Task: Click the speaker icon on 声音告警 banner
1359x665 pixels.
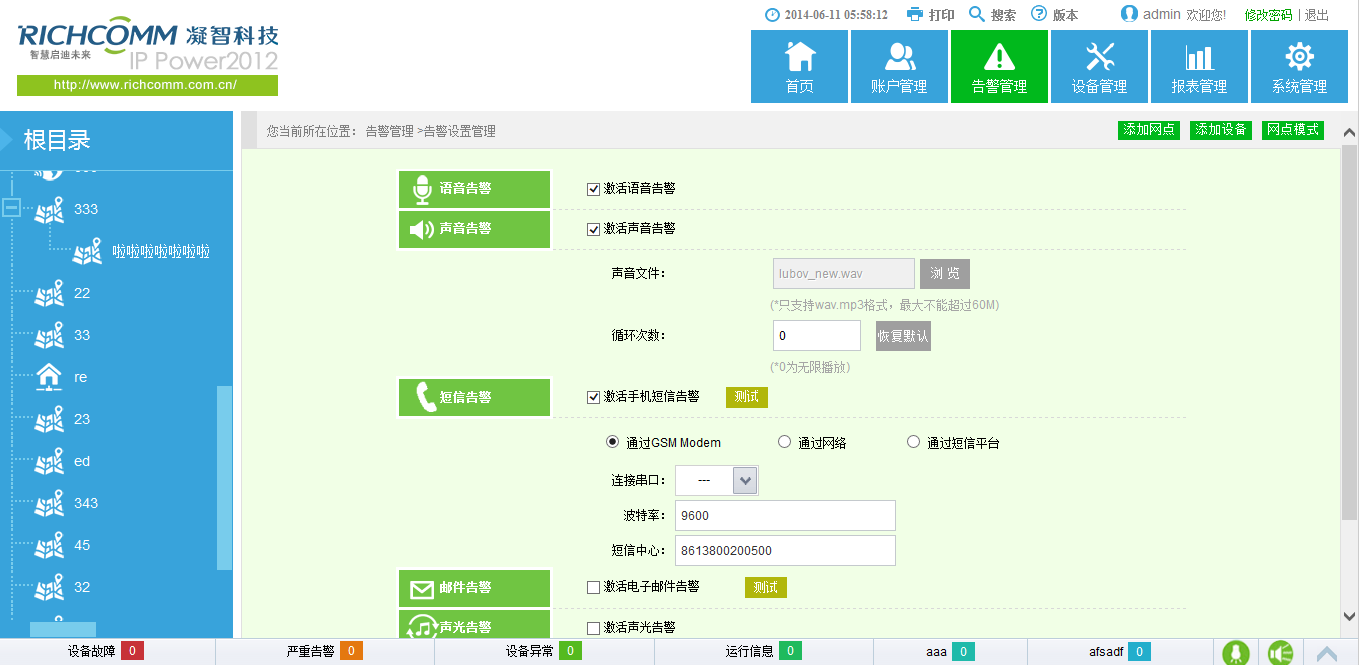Action: click(421, 229)
